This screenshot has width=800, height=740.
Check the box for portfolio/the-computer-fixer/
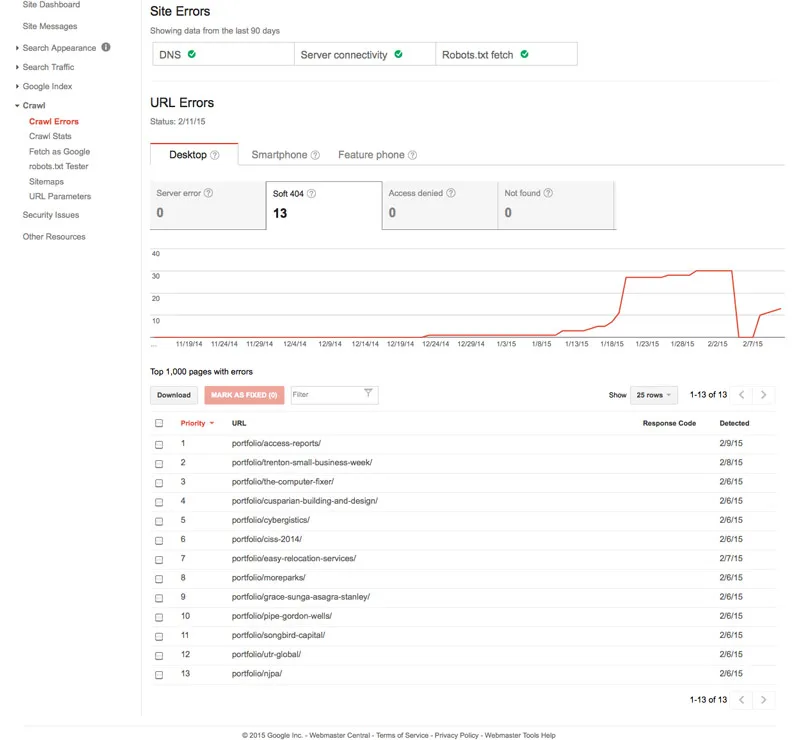159,483
